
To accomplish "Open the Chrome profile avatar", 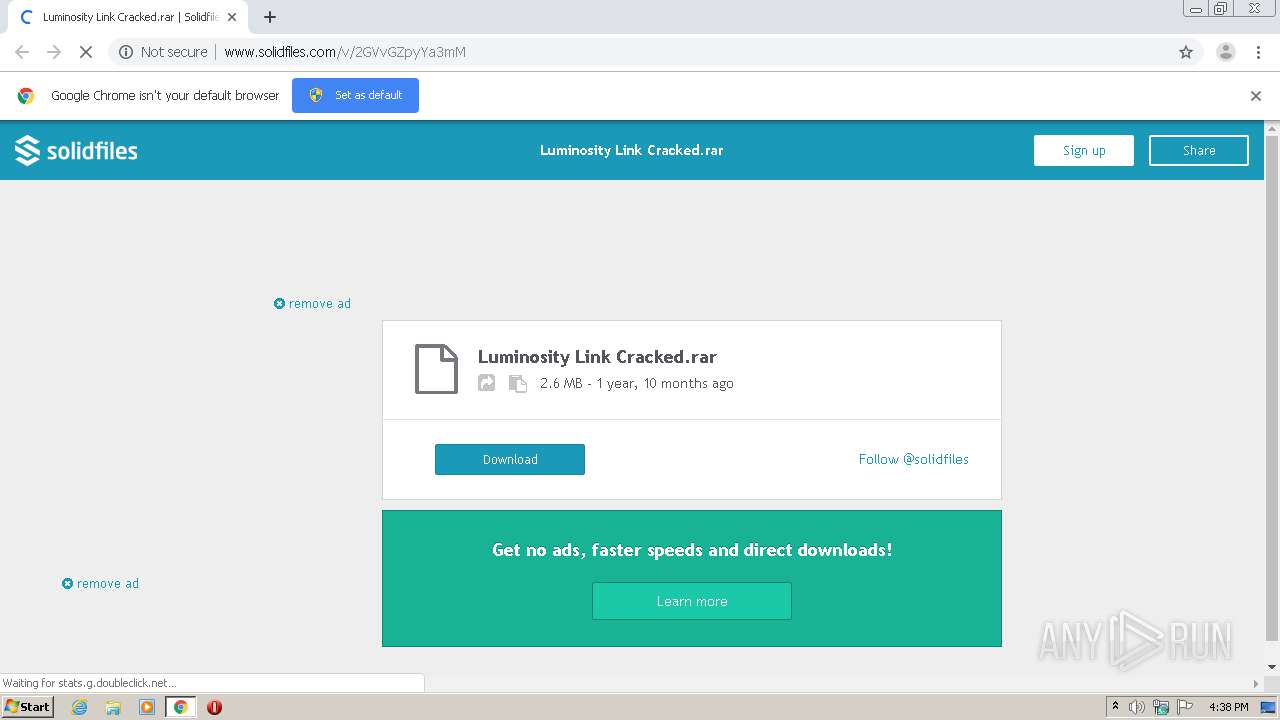I will click(x=1226, y=52).
